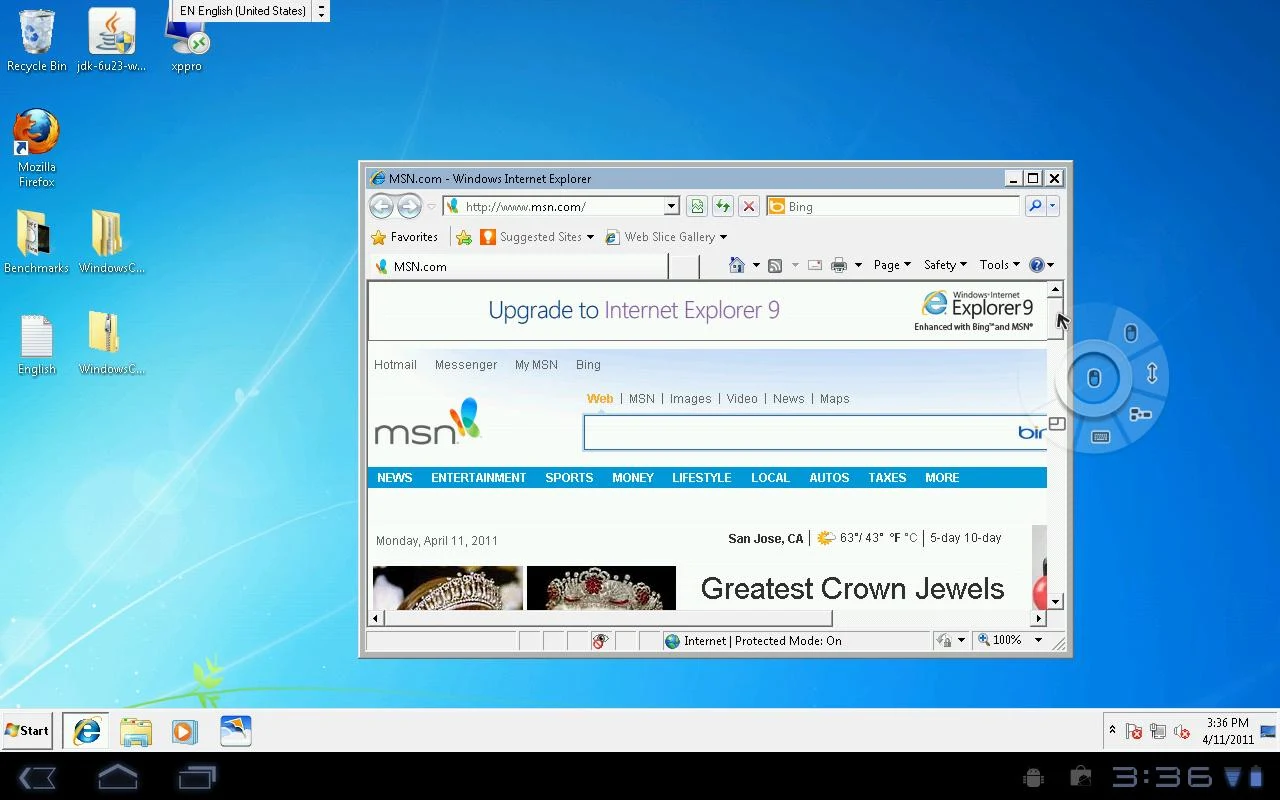This screenshot has height=800, width=1280.
Task: Tap the Android Home navigation button
Action: pos(117,777)
